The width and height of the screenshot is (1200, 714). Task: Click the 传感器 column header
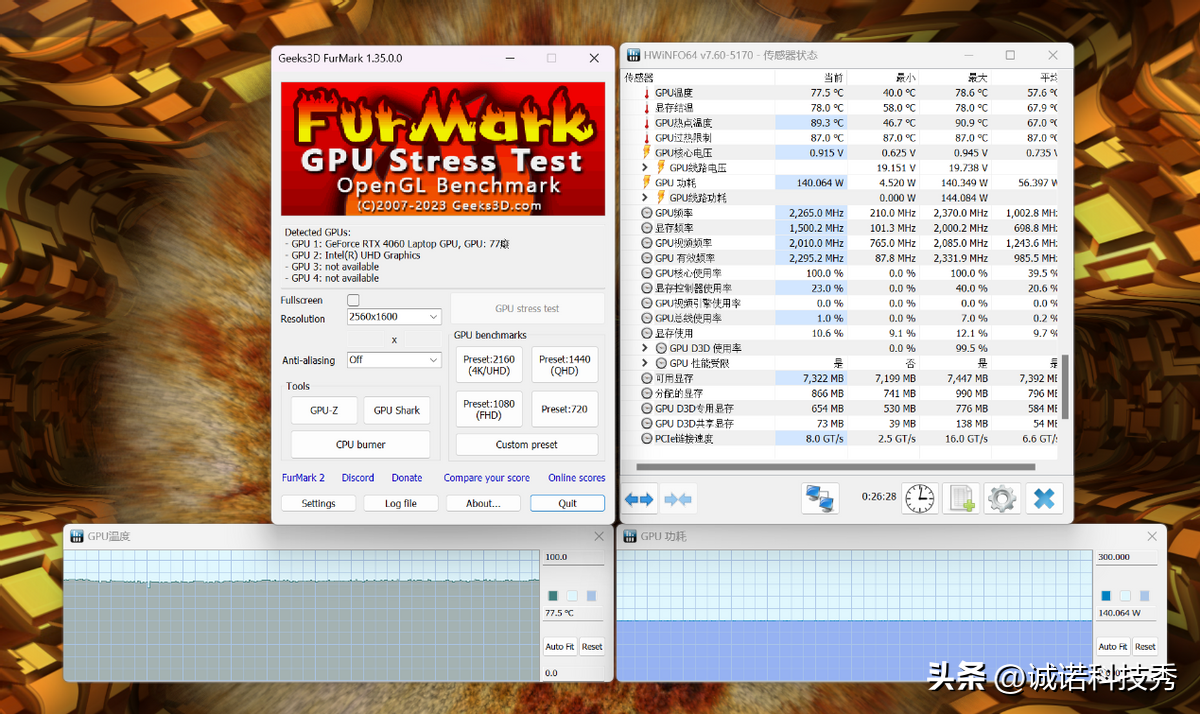point(639,78)
